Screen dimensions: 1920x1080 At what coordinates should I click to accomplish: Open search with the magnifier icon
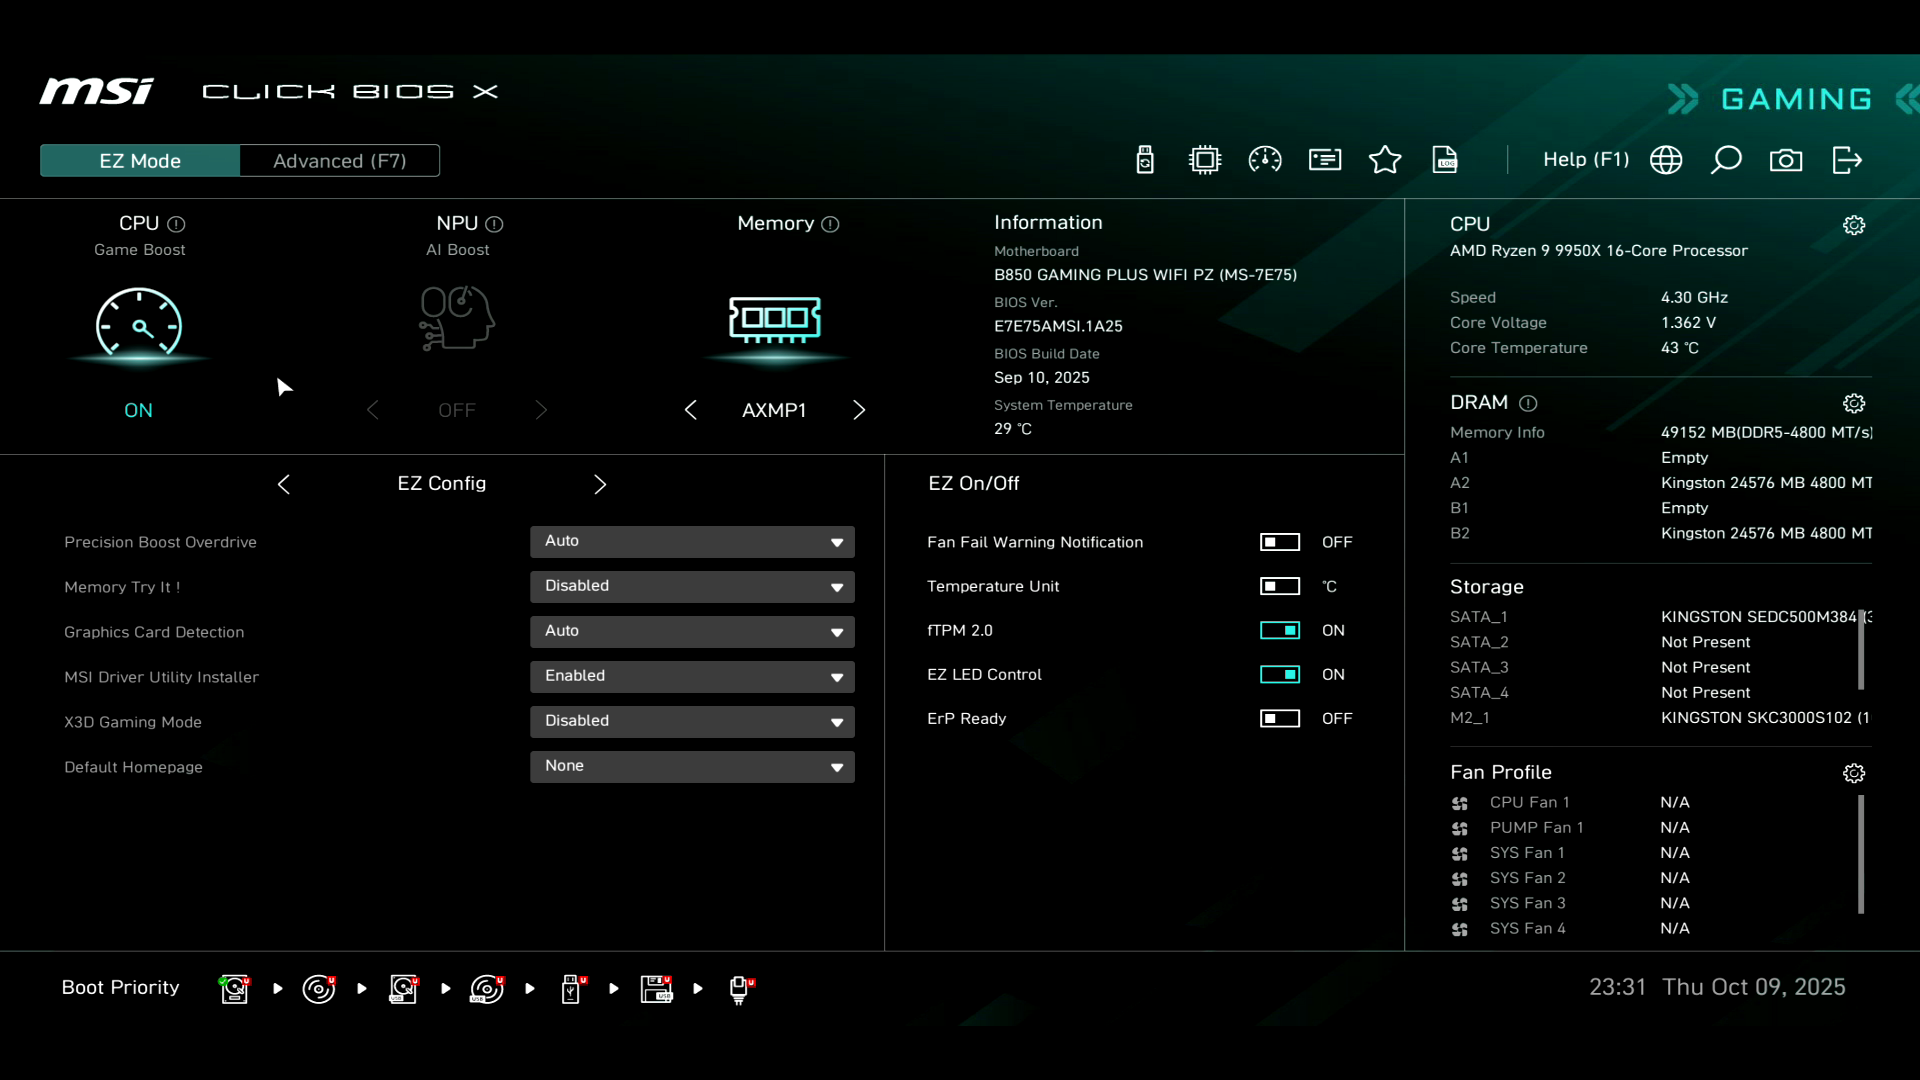pos(1726,160)
